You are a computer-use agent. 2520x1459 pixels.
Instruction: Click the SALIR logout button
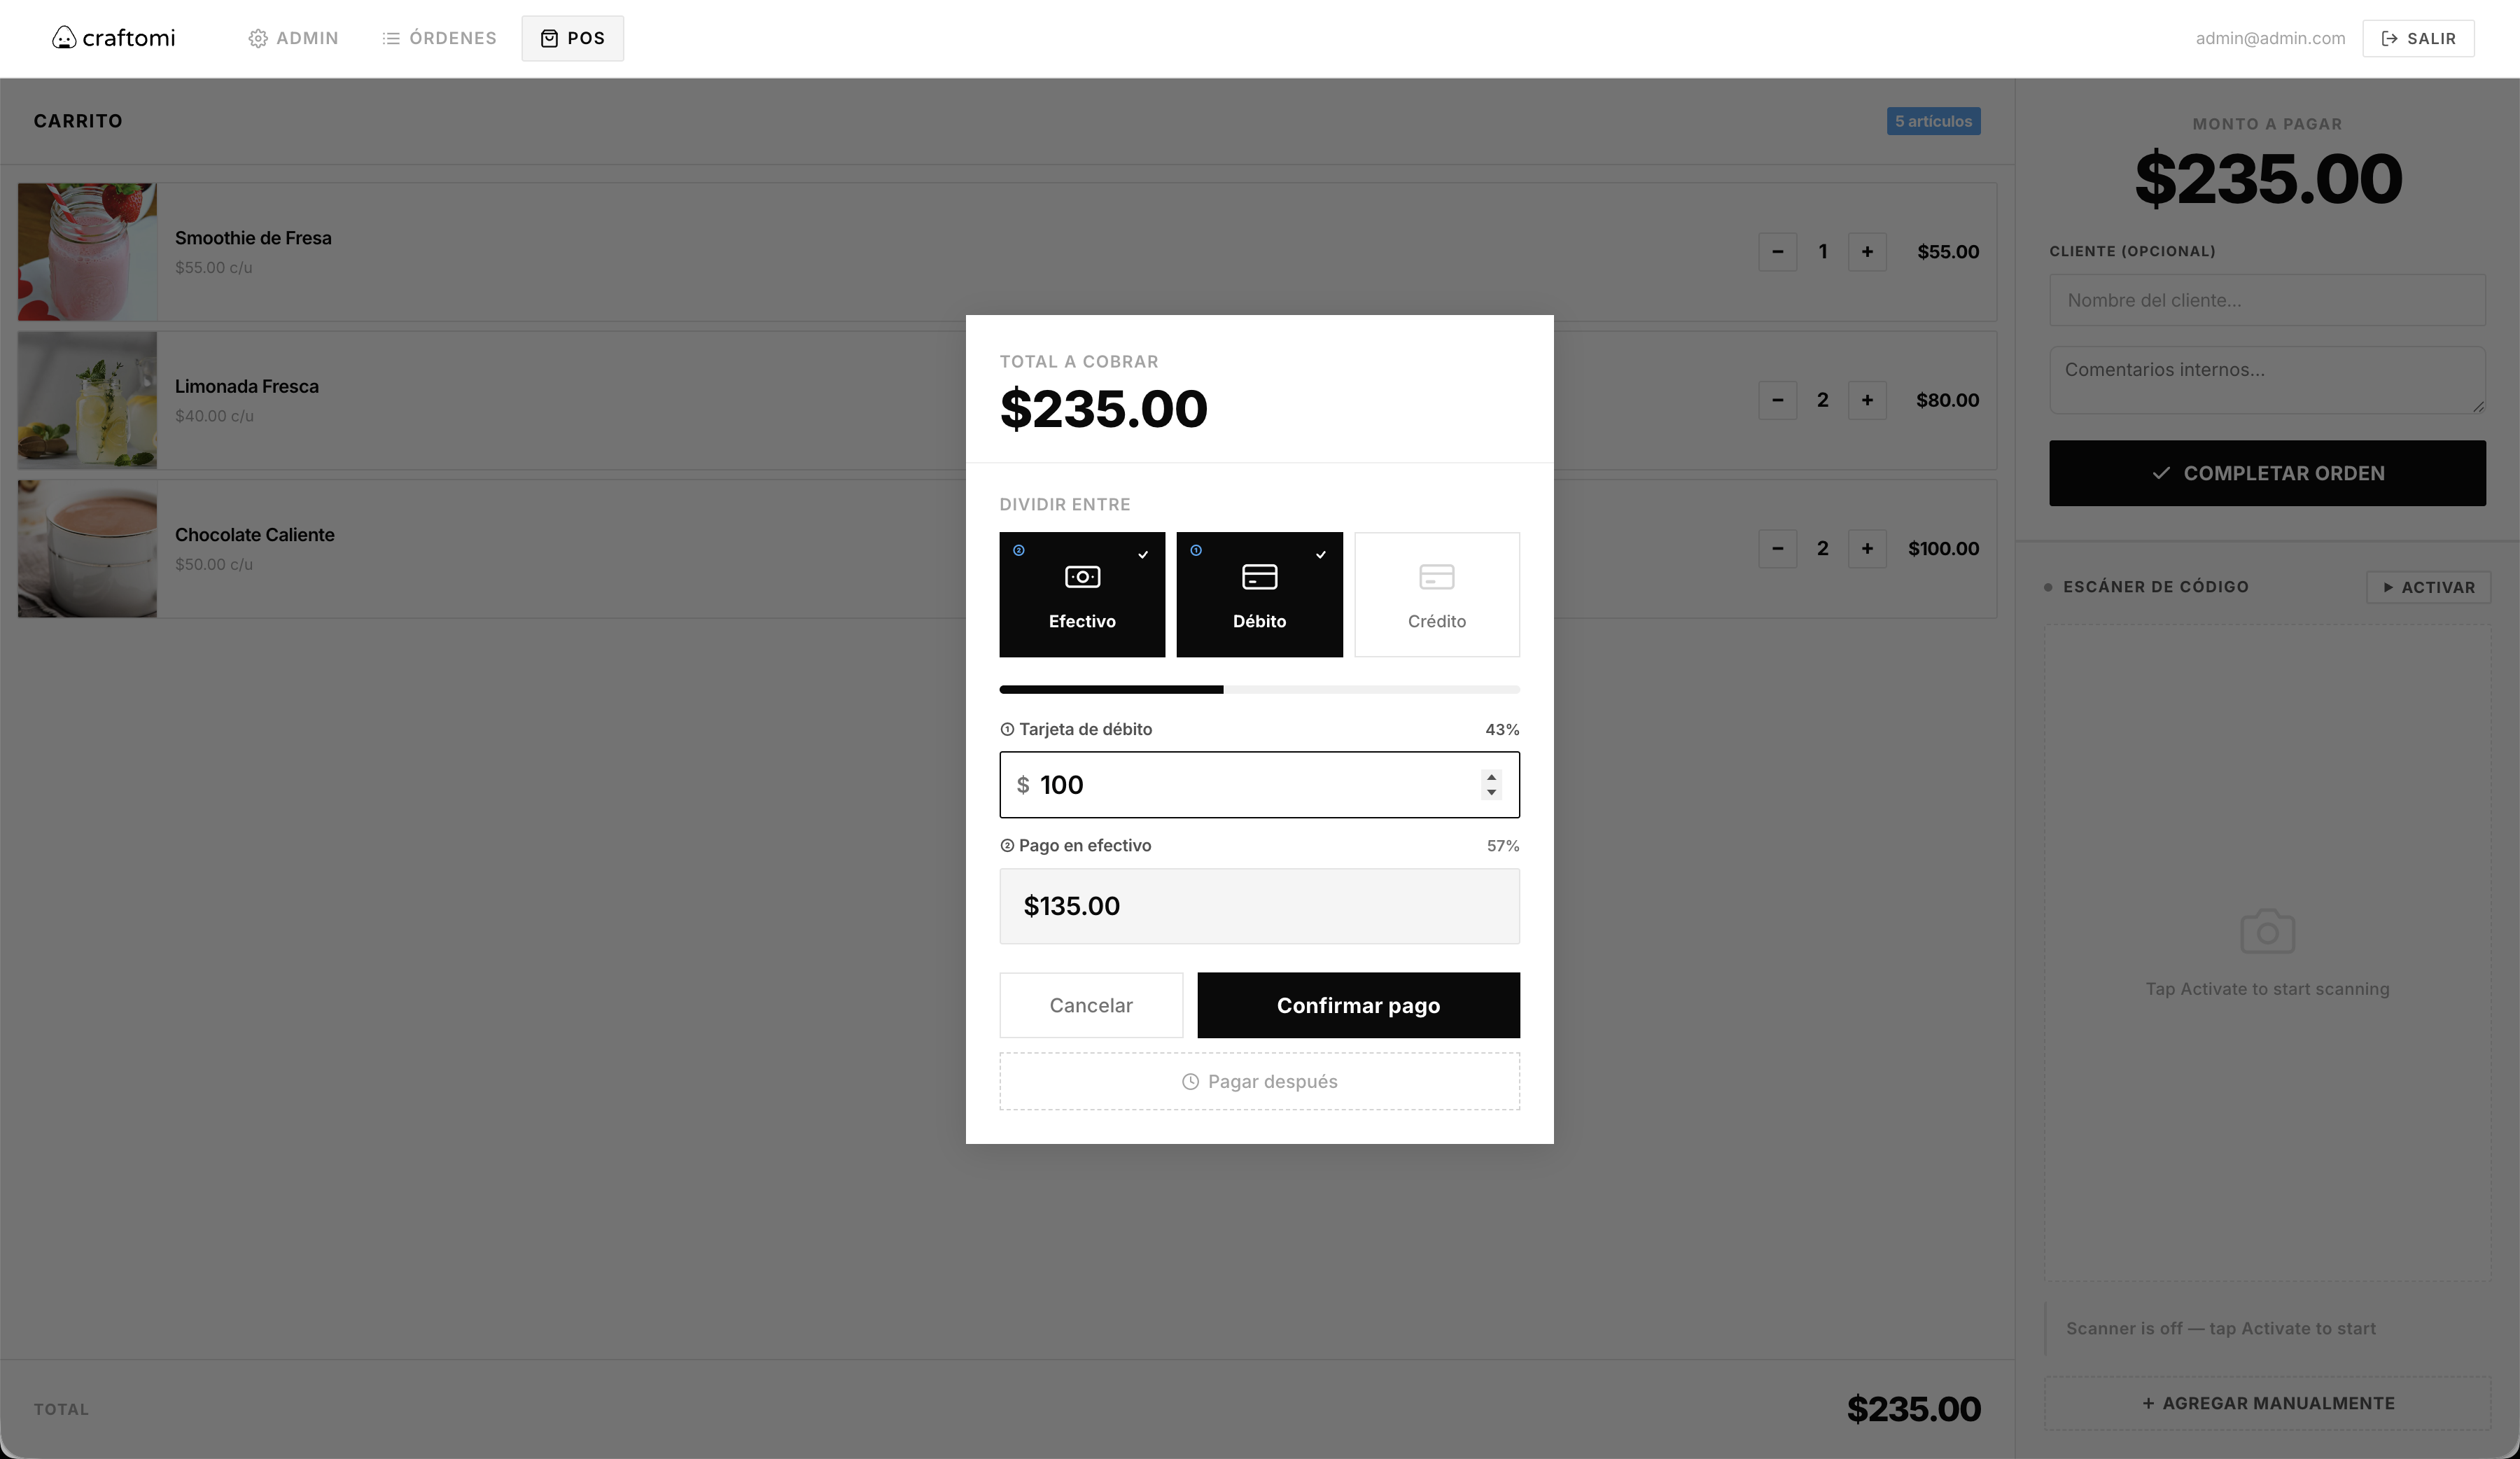click(2418, 38)
